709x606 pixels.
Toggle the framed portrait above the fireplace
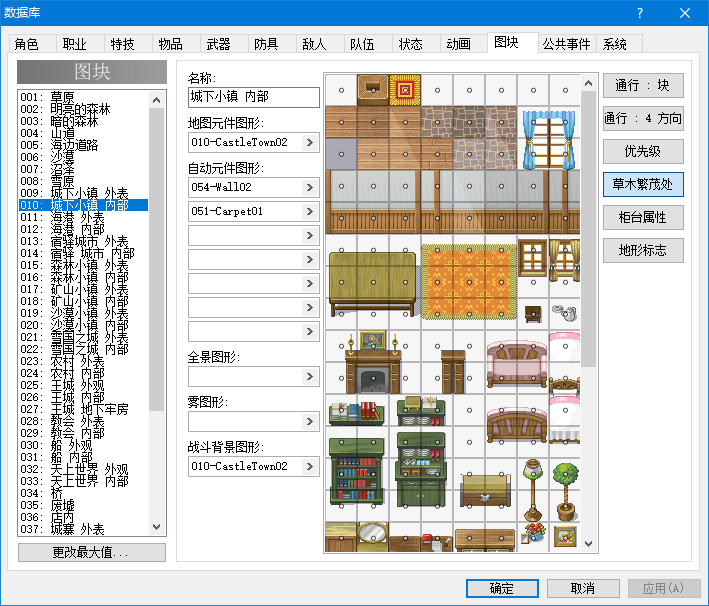click(373, 341)
